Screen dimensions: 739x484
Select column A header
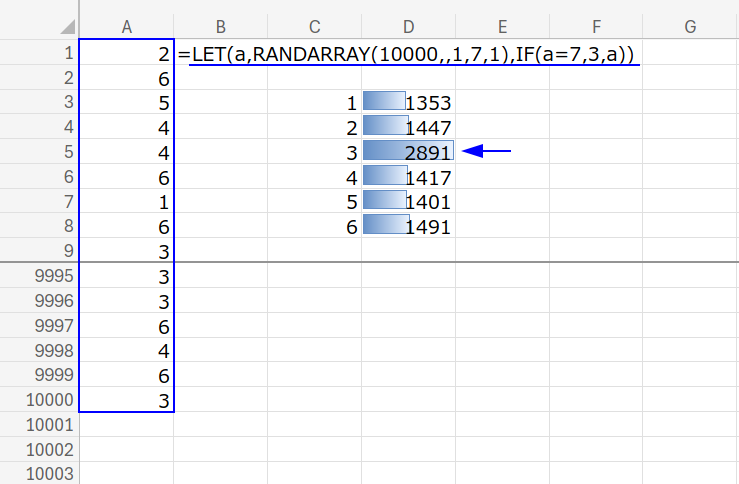pyautogui.click(x=126, y=27)
